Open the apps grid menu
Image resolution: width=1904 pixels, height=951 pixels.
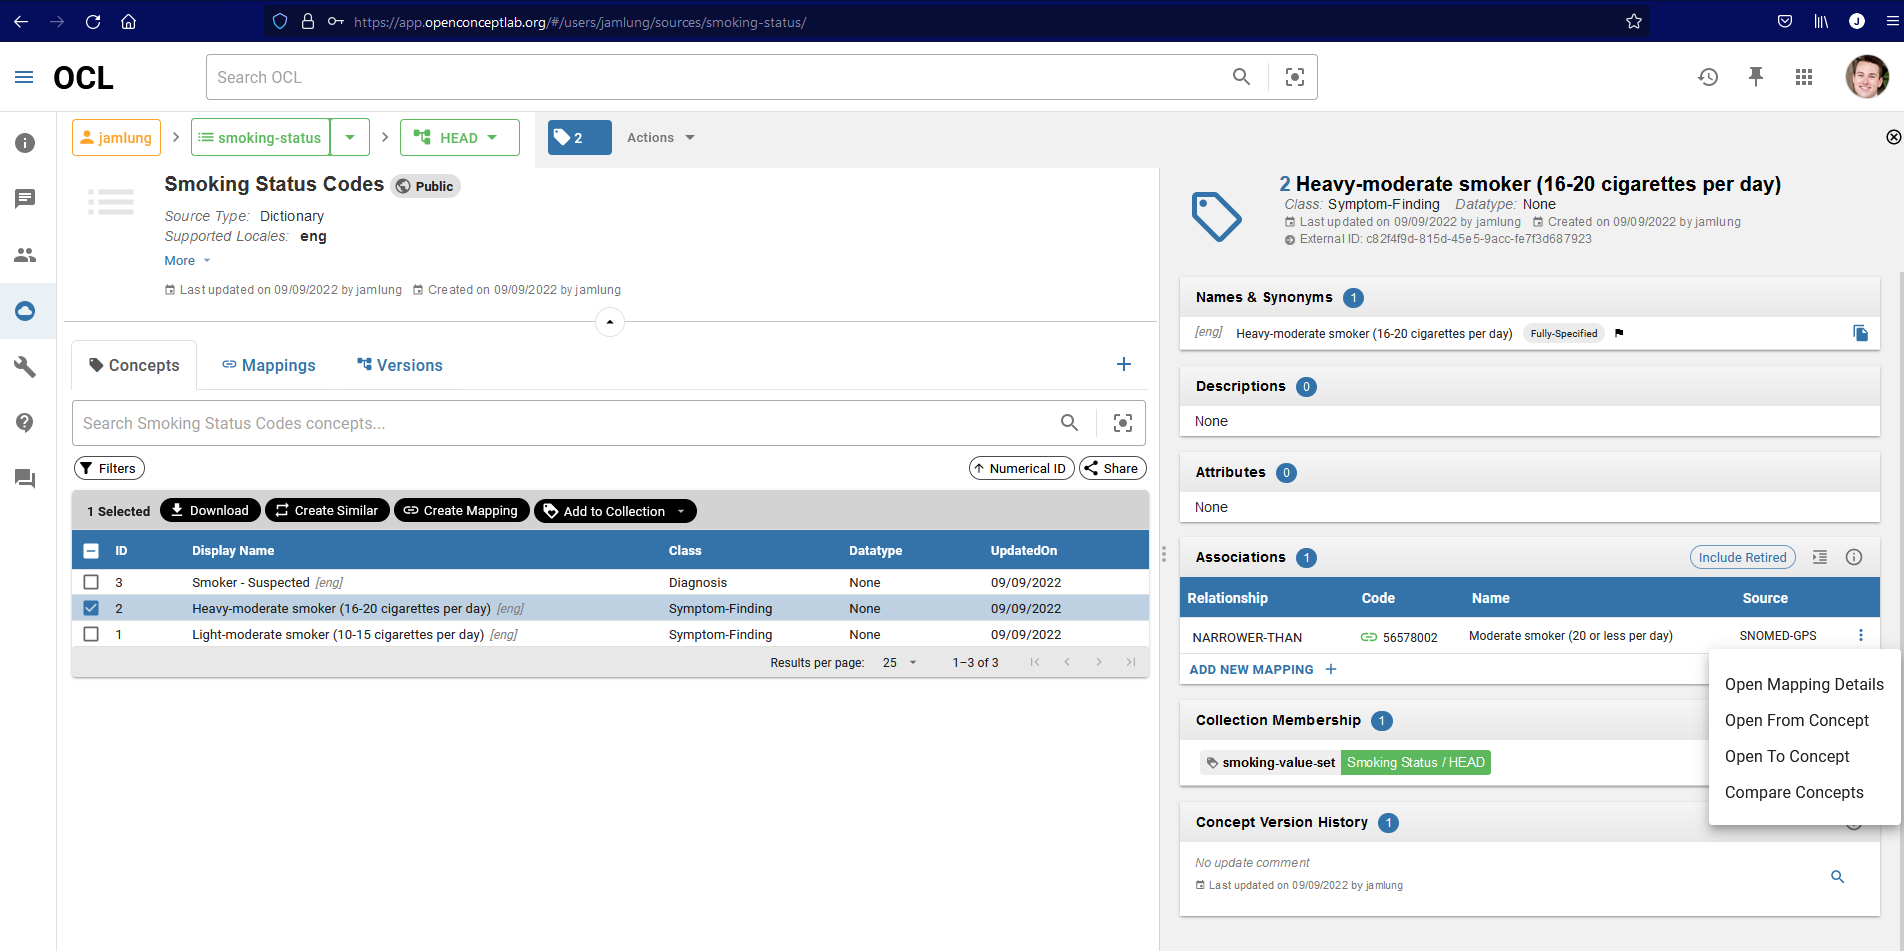(x=1804, y=76)
